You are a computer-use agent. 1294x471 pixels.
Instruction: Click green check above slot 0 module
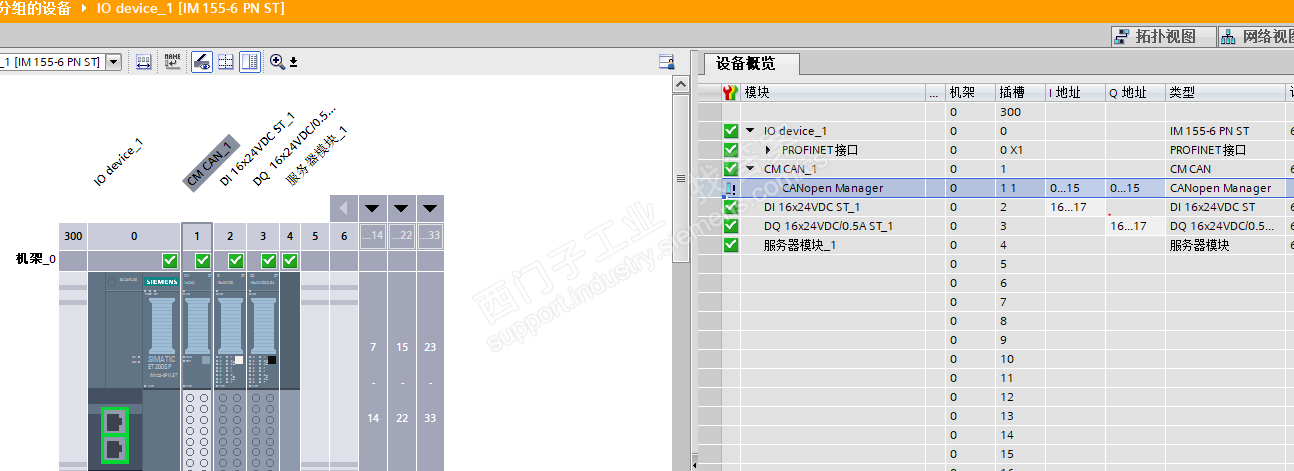[x=170, y=261]
